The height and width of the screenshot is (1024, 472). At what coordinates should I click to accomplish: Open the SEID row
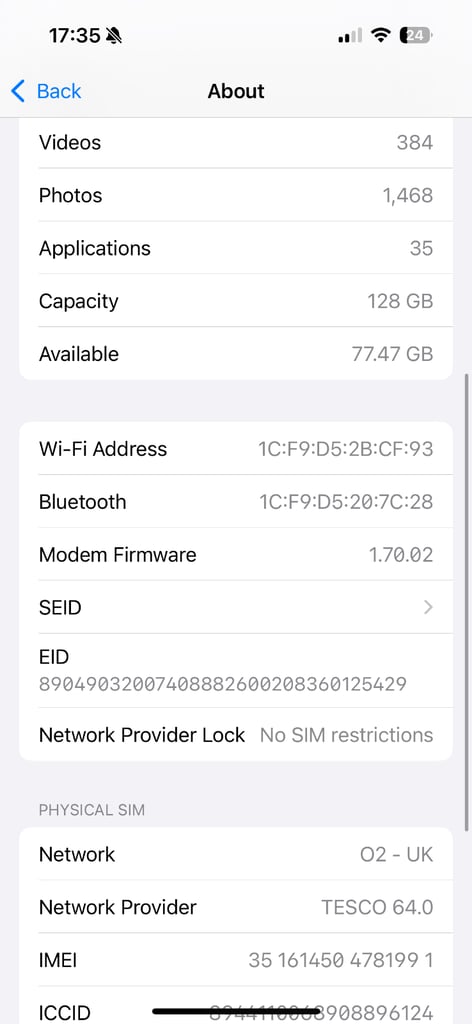[x=236, y=607]
